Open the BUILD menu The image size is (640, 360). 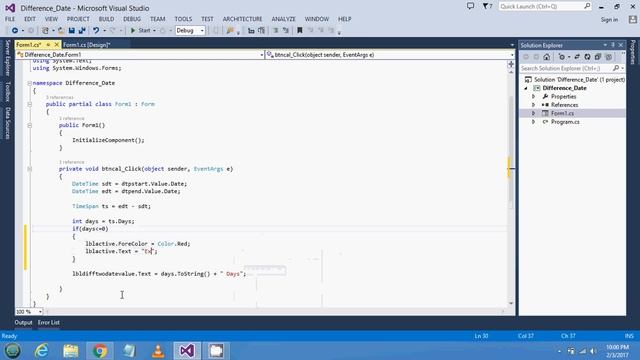click(106, 19)
